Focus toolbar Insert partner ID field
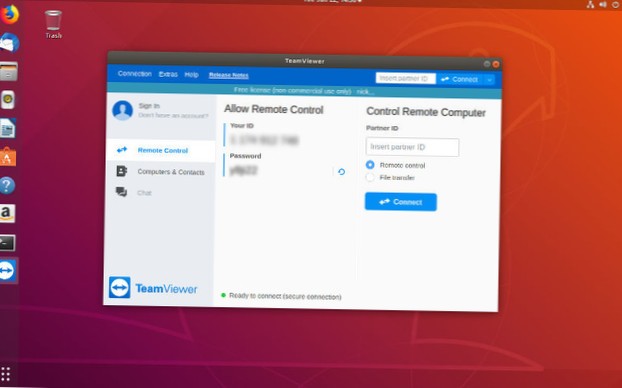Viewport: 622px width, 388px height. click(405, 79)
